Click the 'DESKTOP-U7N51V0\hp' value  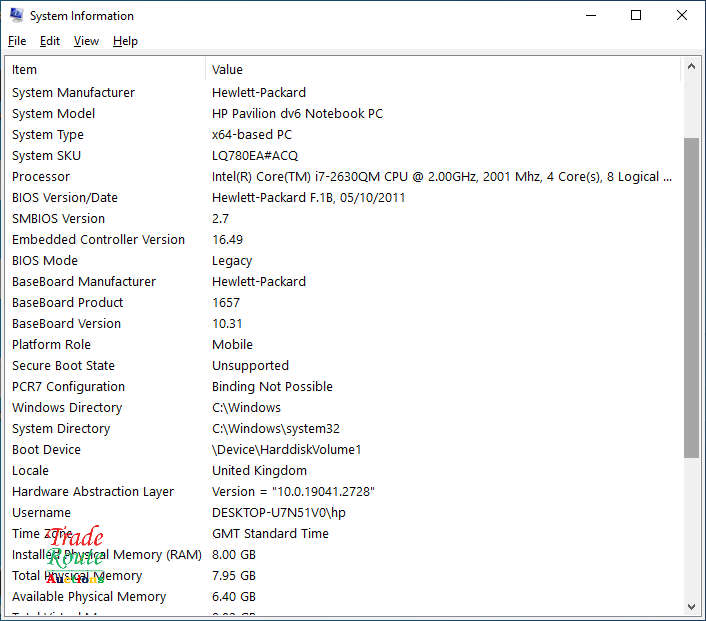click(x=279, y=513)
